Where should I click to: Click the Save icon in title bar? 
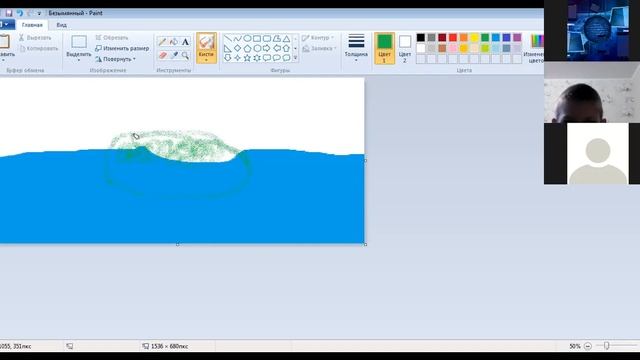[x=9, y=13]
